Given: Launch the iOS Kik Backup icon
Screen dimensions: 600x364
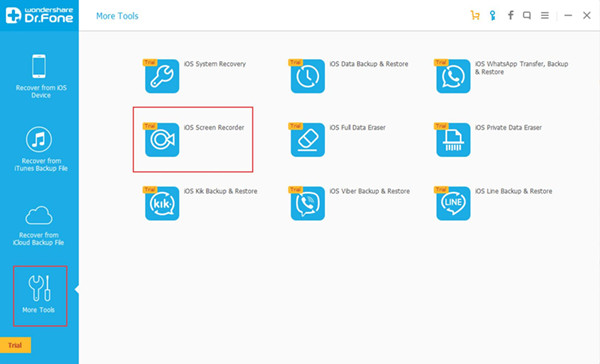Looking at the screenshot, I should coord(162,203).
